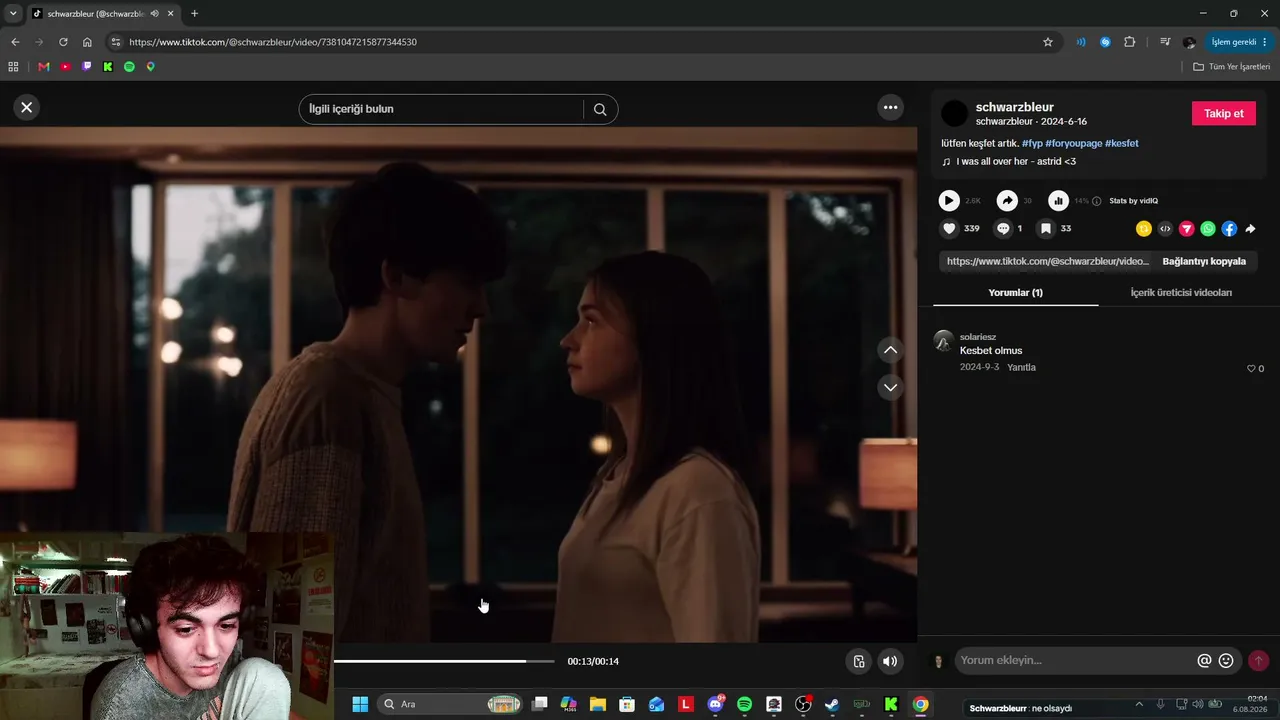Copy link with Bağlantıyı kopyala
The height and width of the screenshot is (720, 1280).
click(1204, 261)
